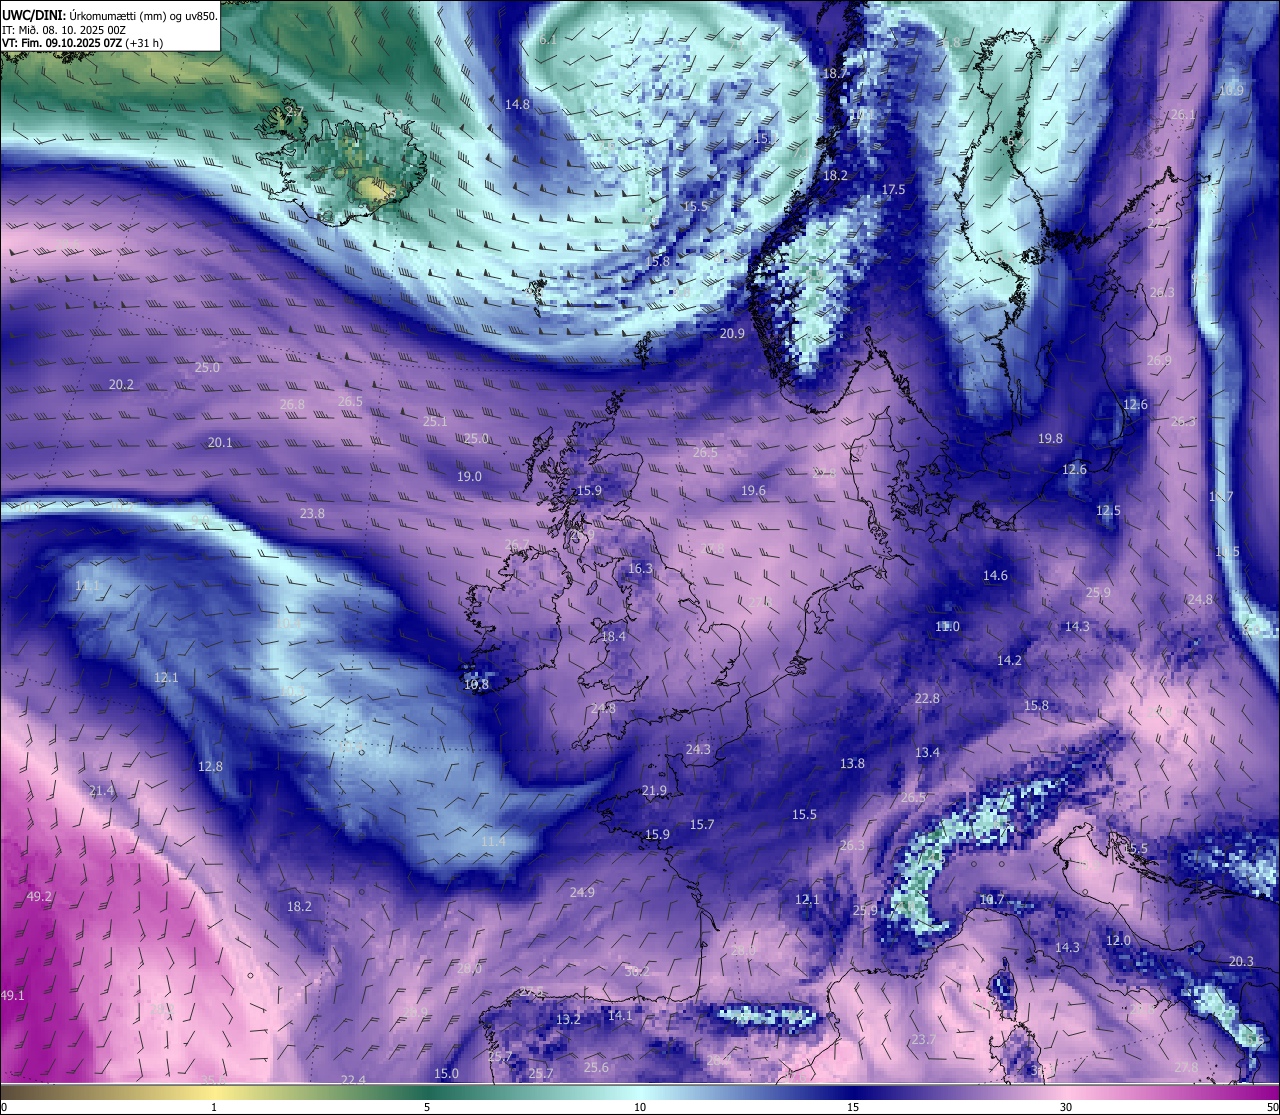Screen dimensions: 1280x1115
Task: Click the value 22.8 over Germany
Action: click(x=927, y=698)
